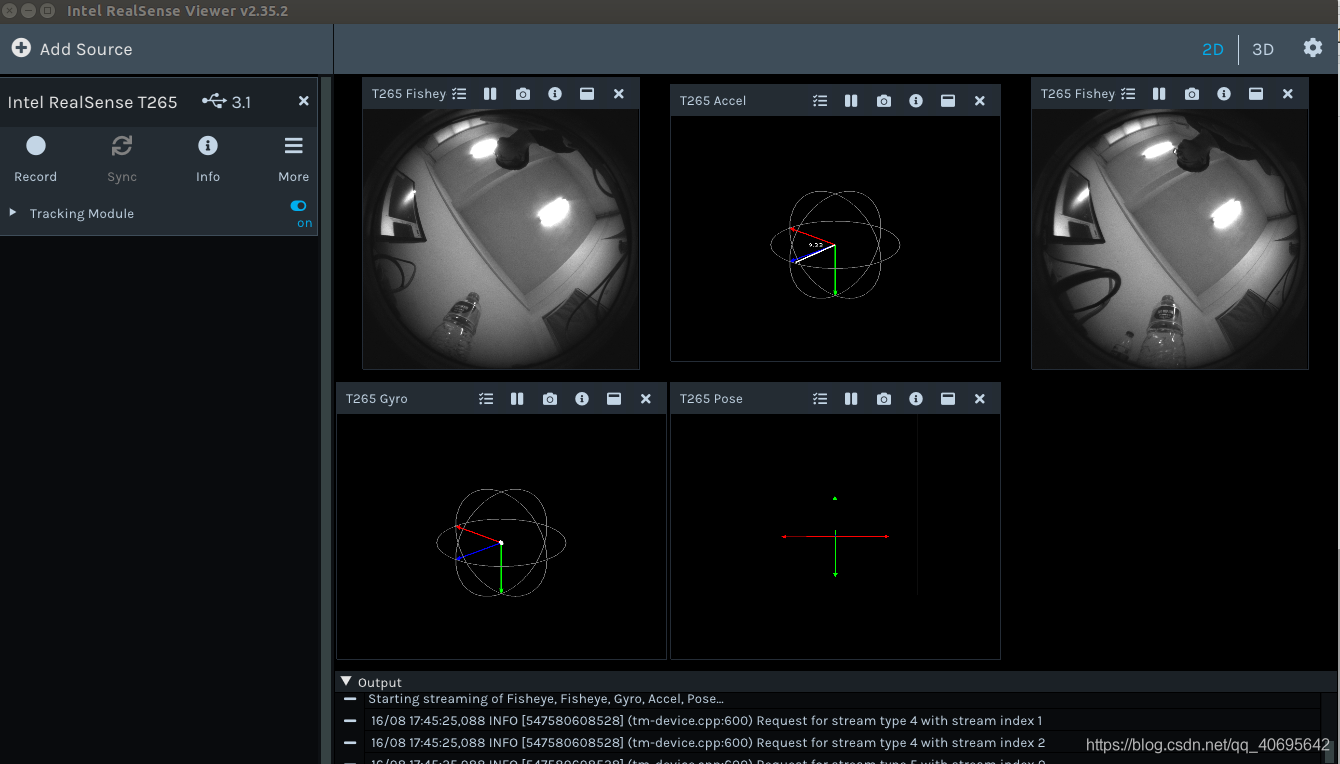Viewport: 1340px width, 764px height.
Task: Click the left Fisheye camera image
Action: (500, 239)
